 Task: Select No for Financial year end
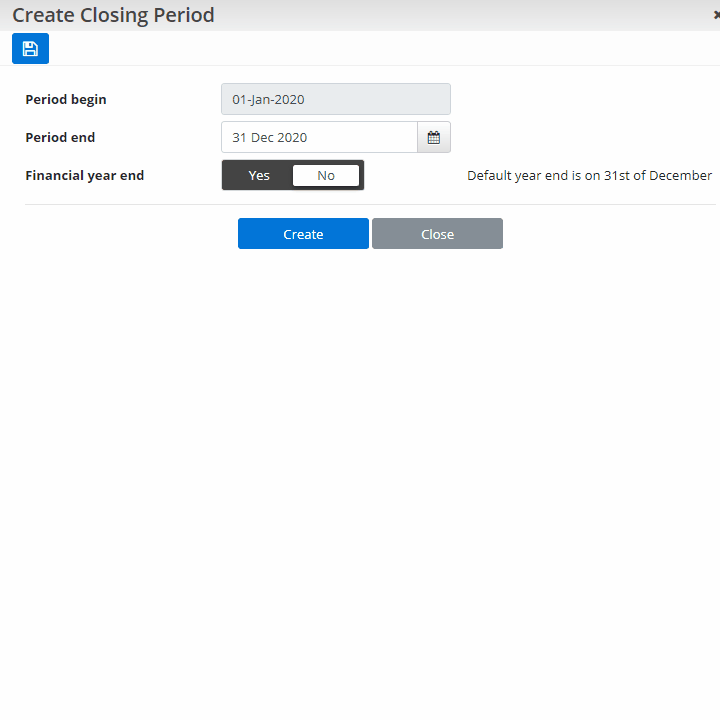pyautogui.click(x=326, y=175)
